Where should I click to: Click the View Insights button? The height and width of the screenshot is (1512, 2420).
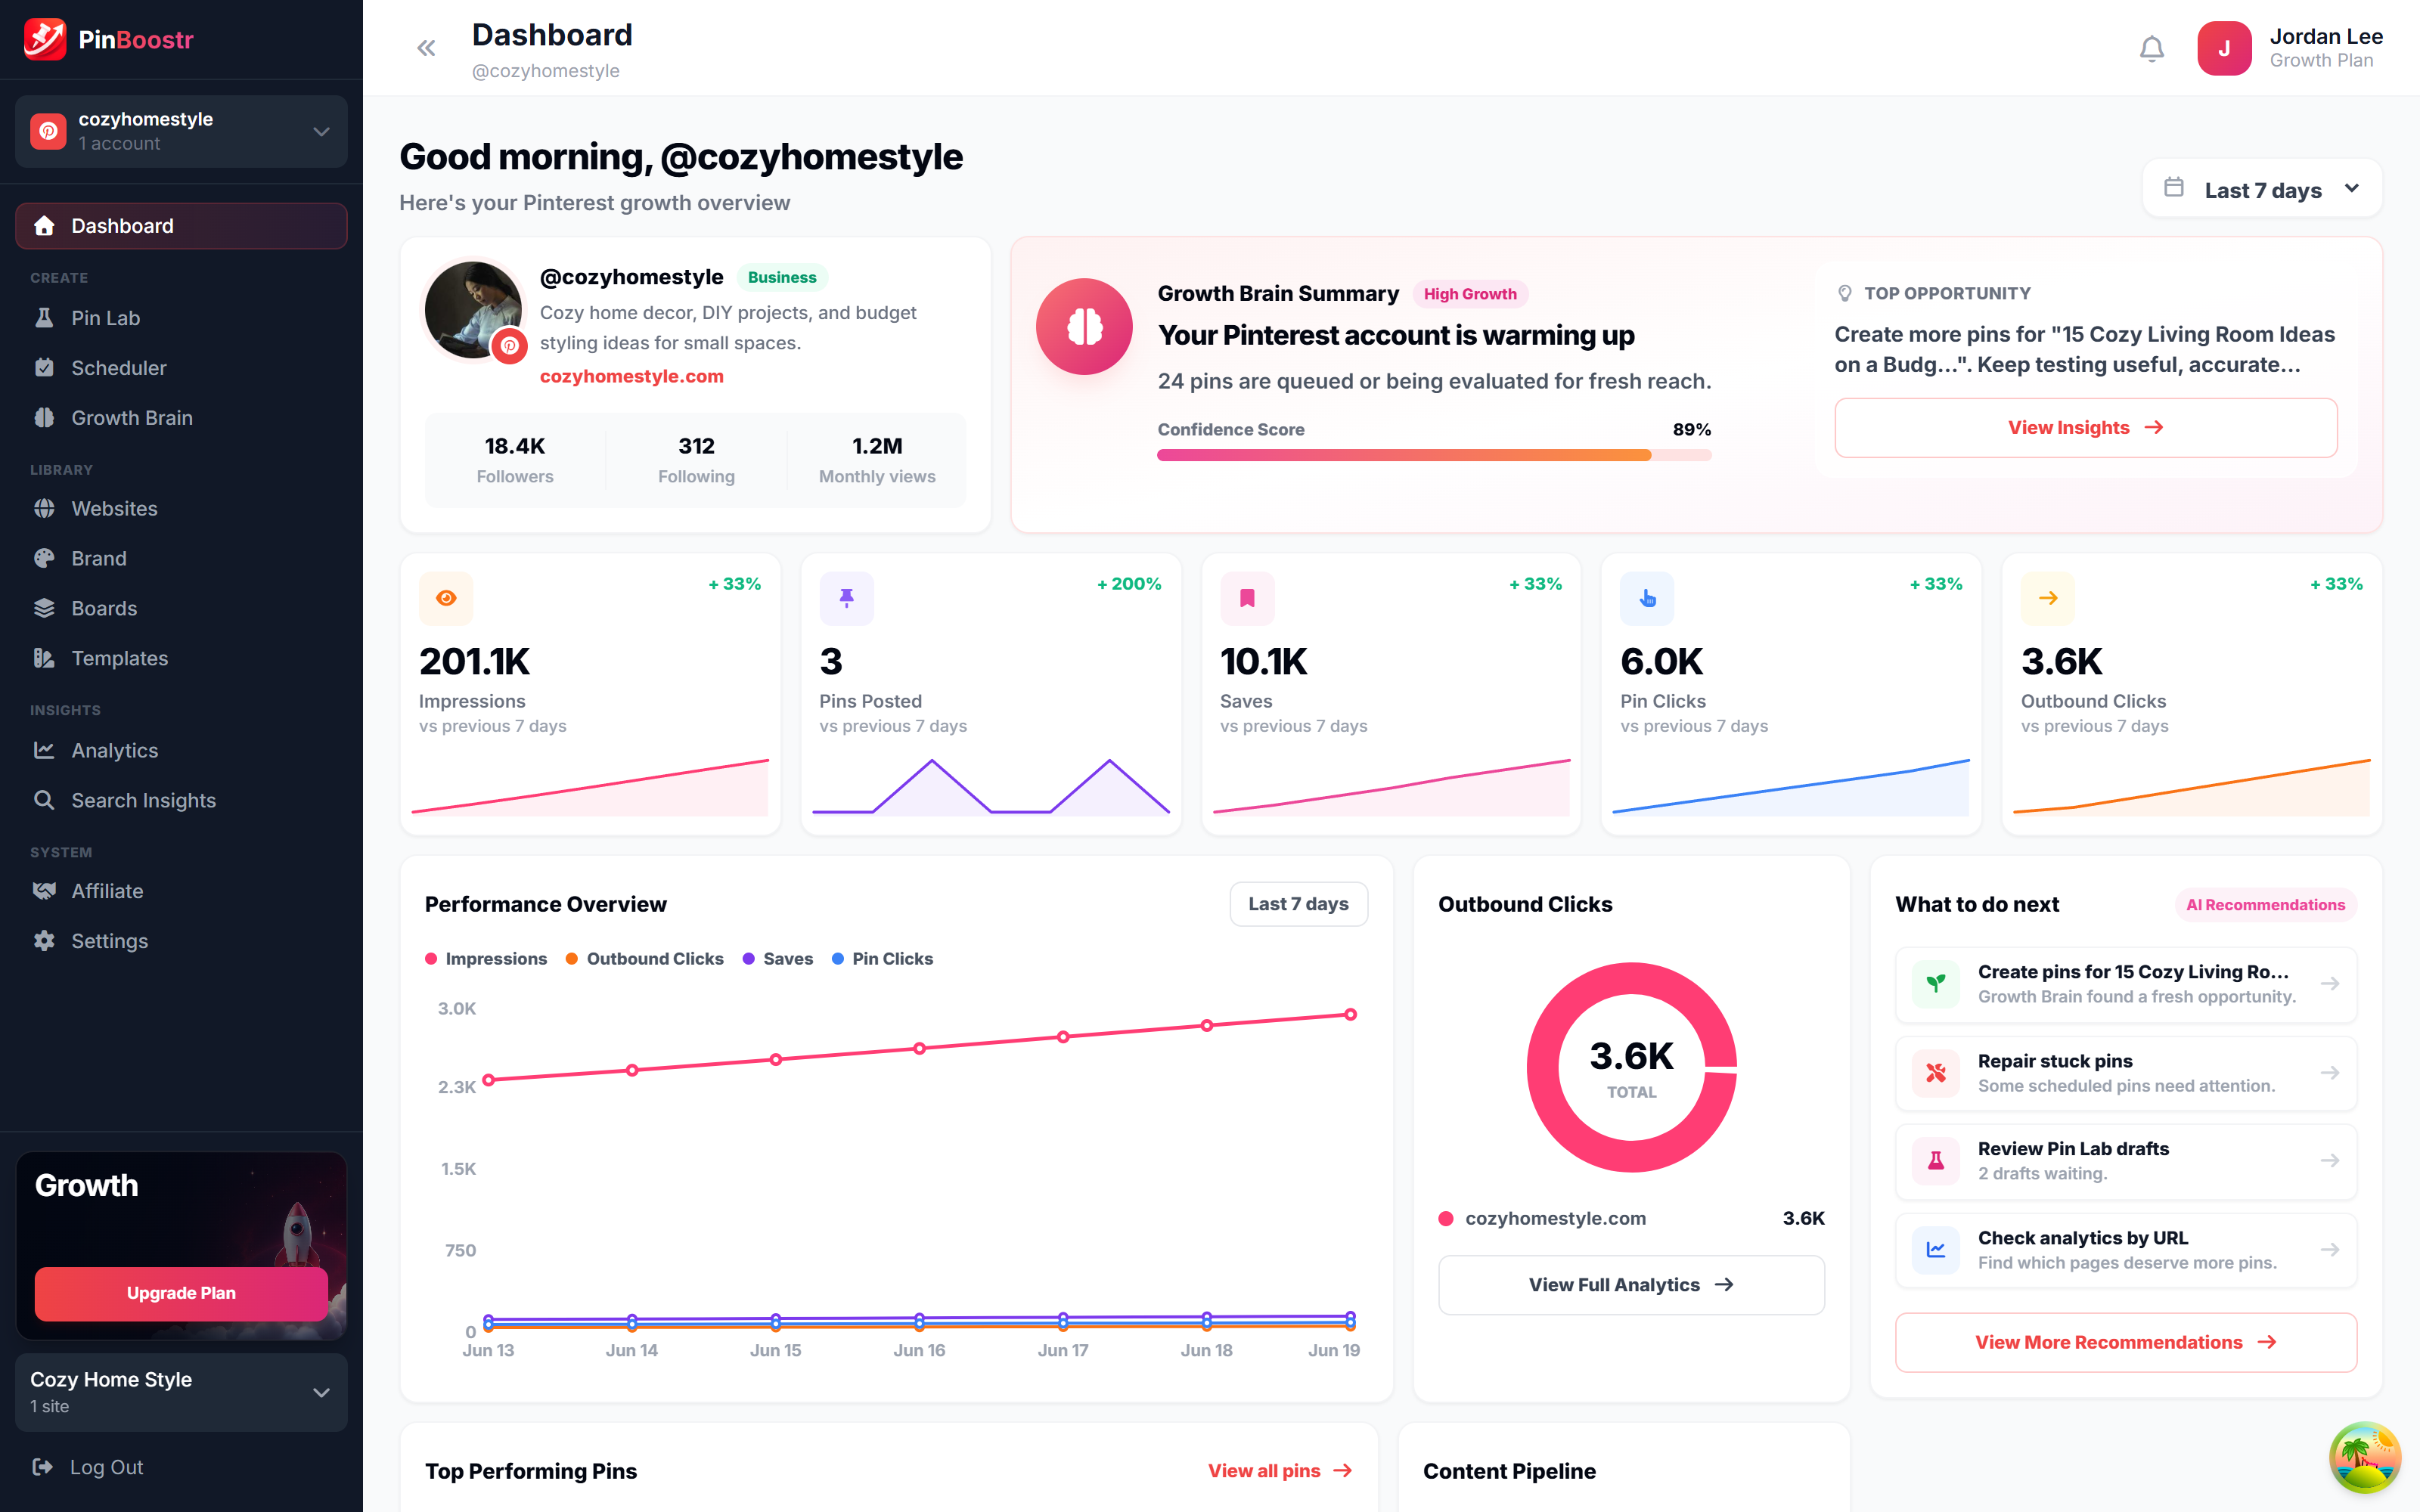(2085, 428)
